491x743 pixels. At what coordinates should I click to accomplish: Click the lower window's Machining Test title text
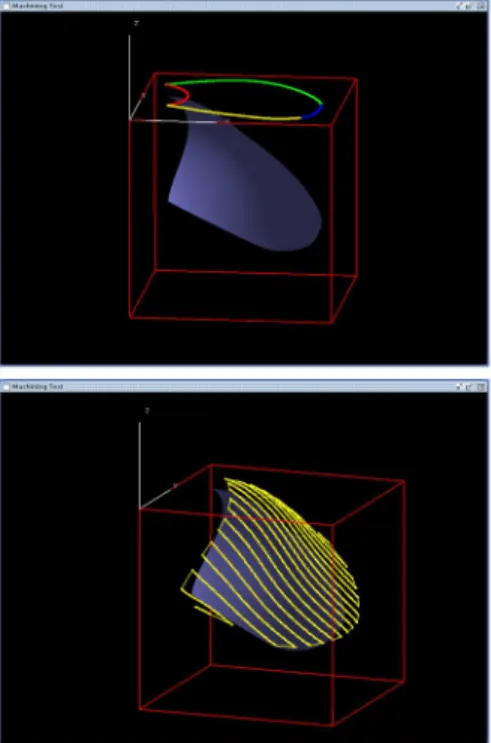[x=37, y=386]
